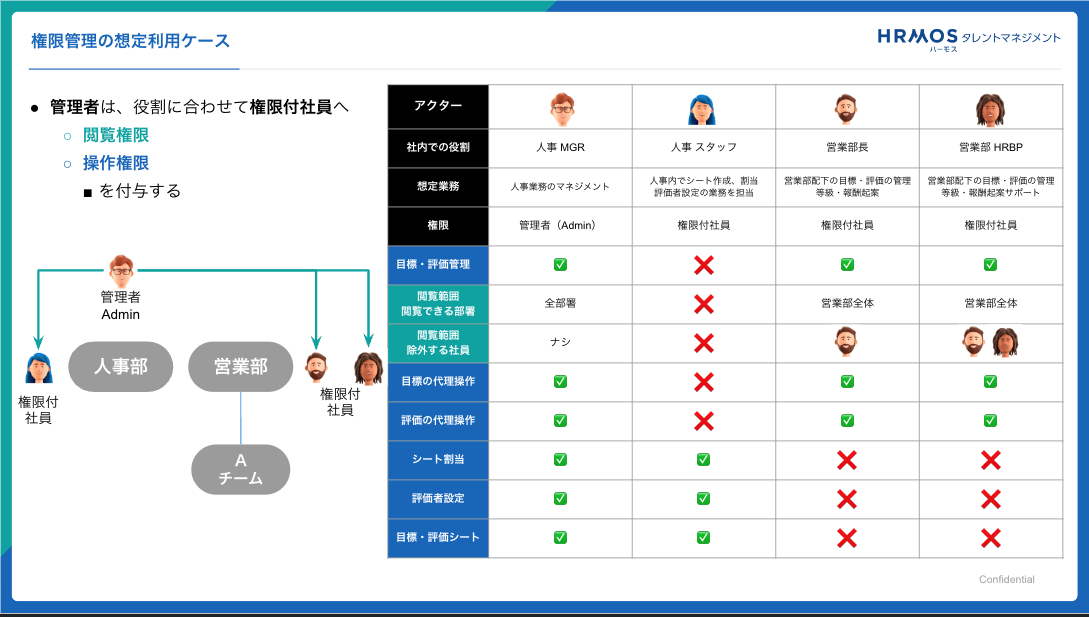Image resolution: width=1089 pixels, height=617 pixels.
Task: Click the 営業部 gray box in diagram
Action: tap(240, 367)
